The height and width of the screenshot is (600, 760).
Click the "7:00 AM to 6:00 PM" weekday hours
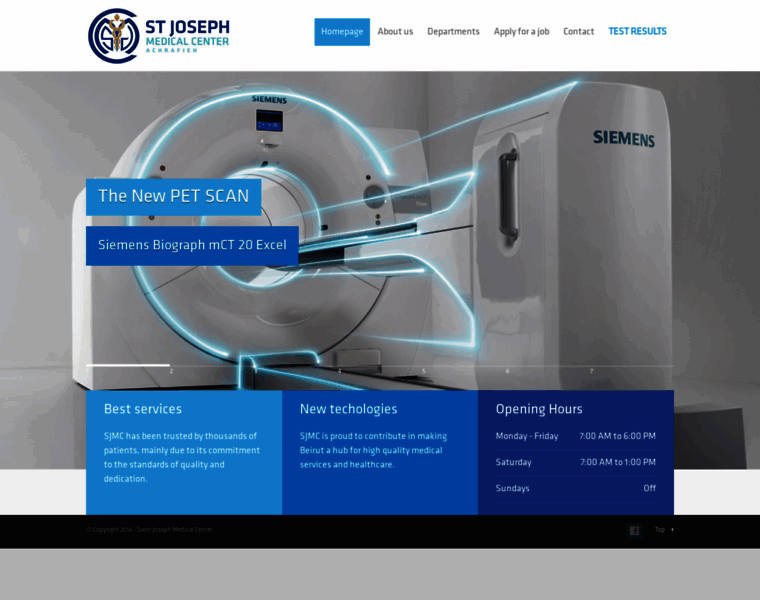[618, 436]
